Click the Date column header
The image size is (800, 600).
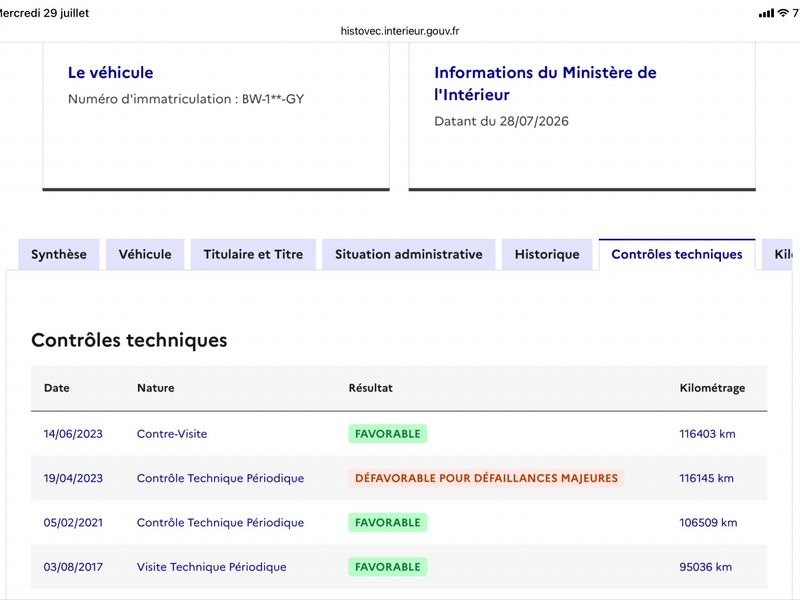click(x=57, y=388)
